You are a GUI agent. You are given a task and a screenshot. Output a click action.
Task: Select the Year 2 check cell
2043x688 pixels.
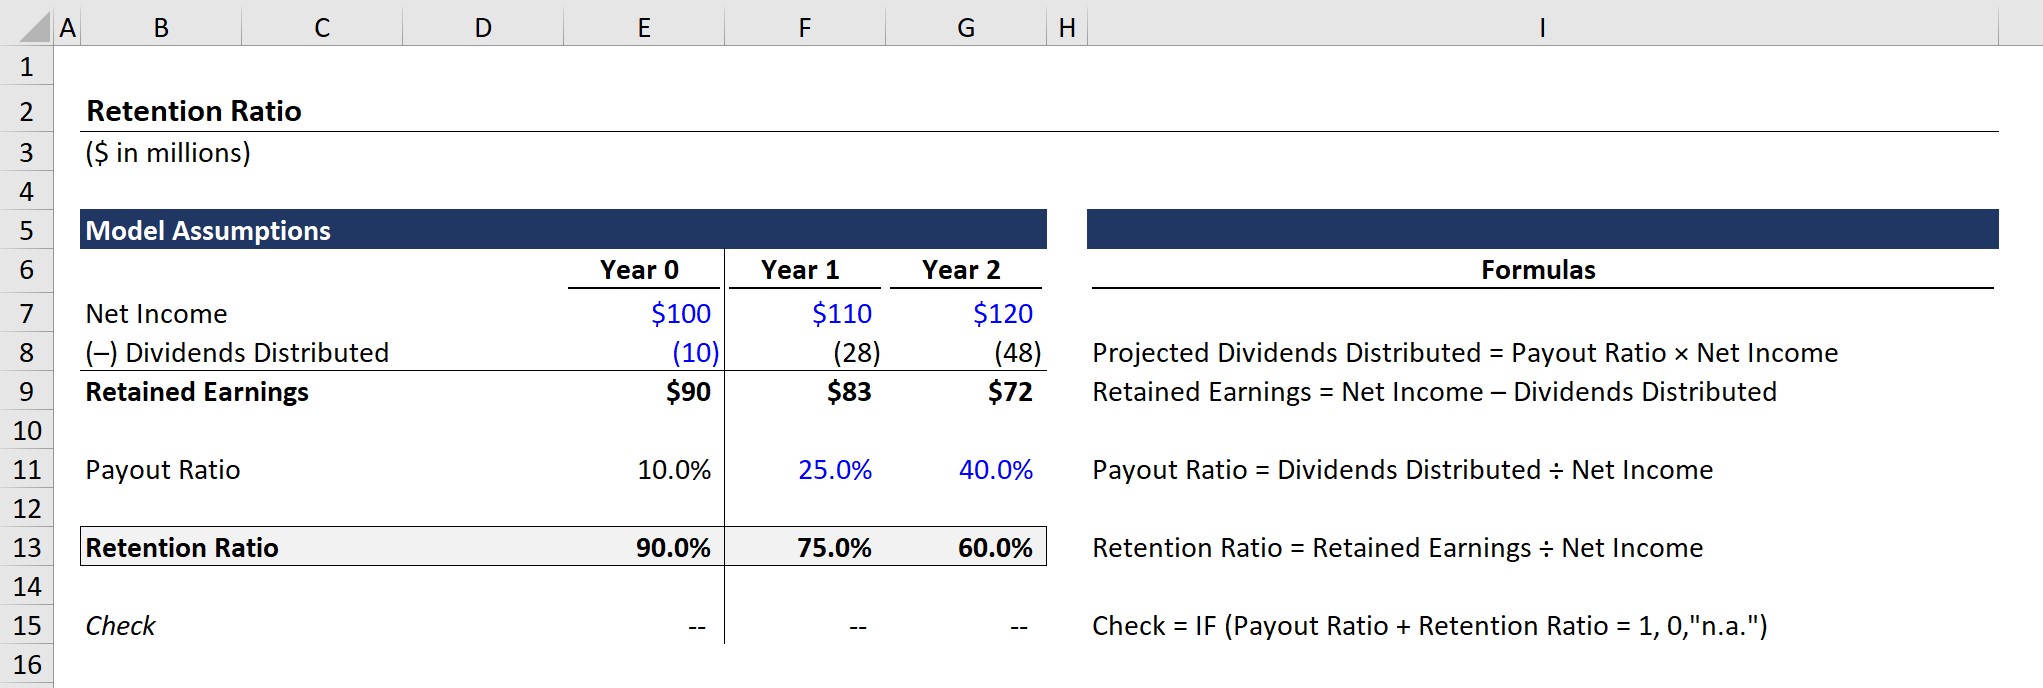(1019, 627)
